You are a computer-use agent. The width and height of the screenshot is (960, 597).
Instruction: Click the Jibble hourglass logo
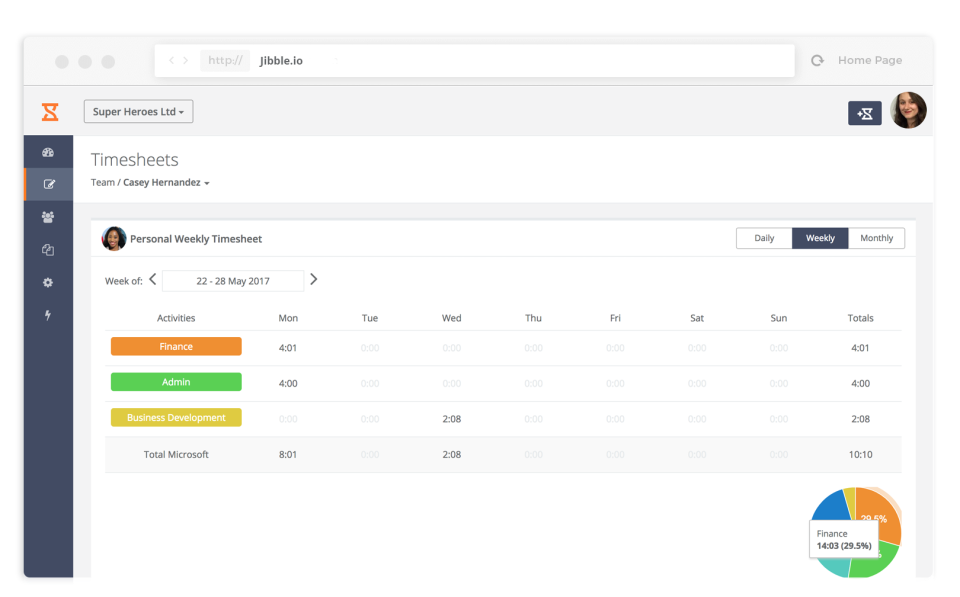click(50, 112)
